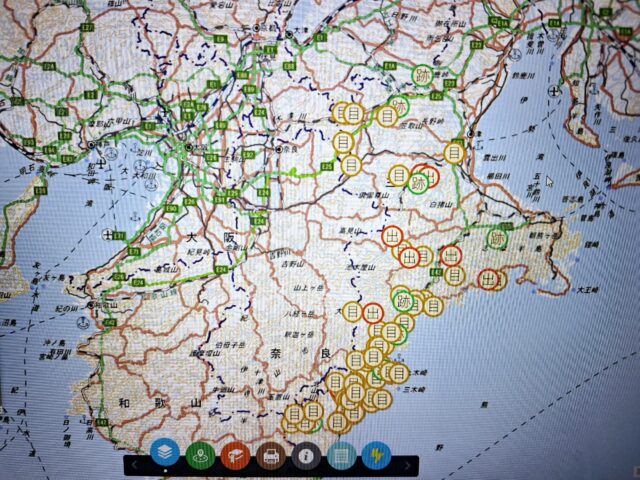Select the blue lightning bolt icon
The image size is (640, 480).
pos(376,456)
